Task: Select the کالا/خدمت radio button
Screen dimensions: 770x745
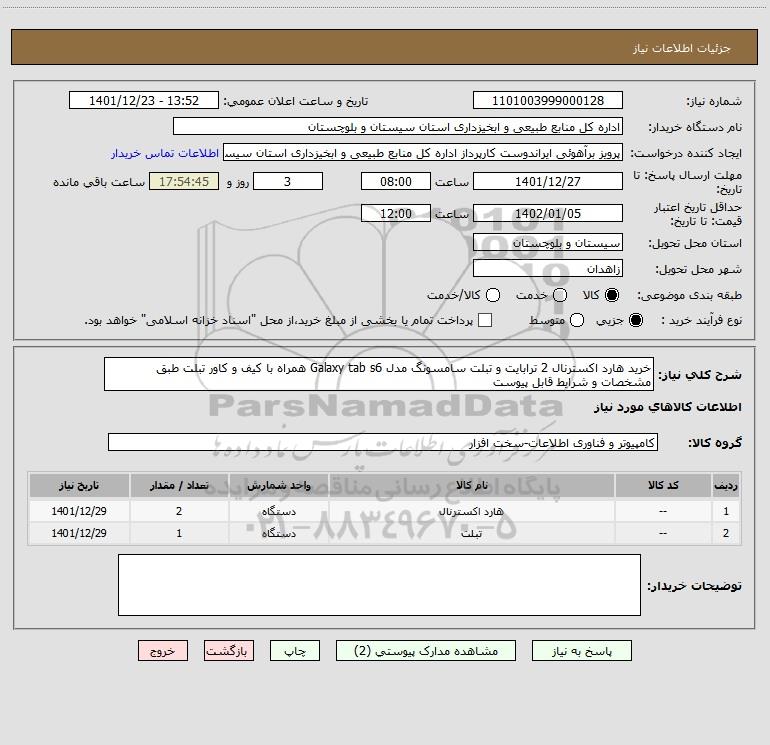Action: tap(493, 295)
